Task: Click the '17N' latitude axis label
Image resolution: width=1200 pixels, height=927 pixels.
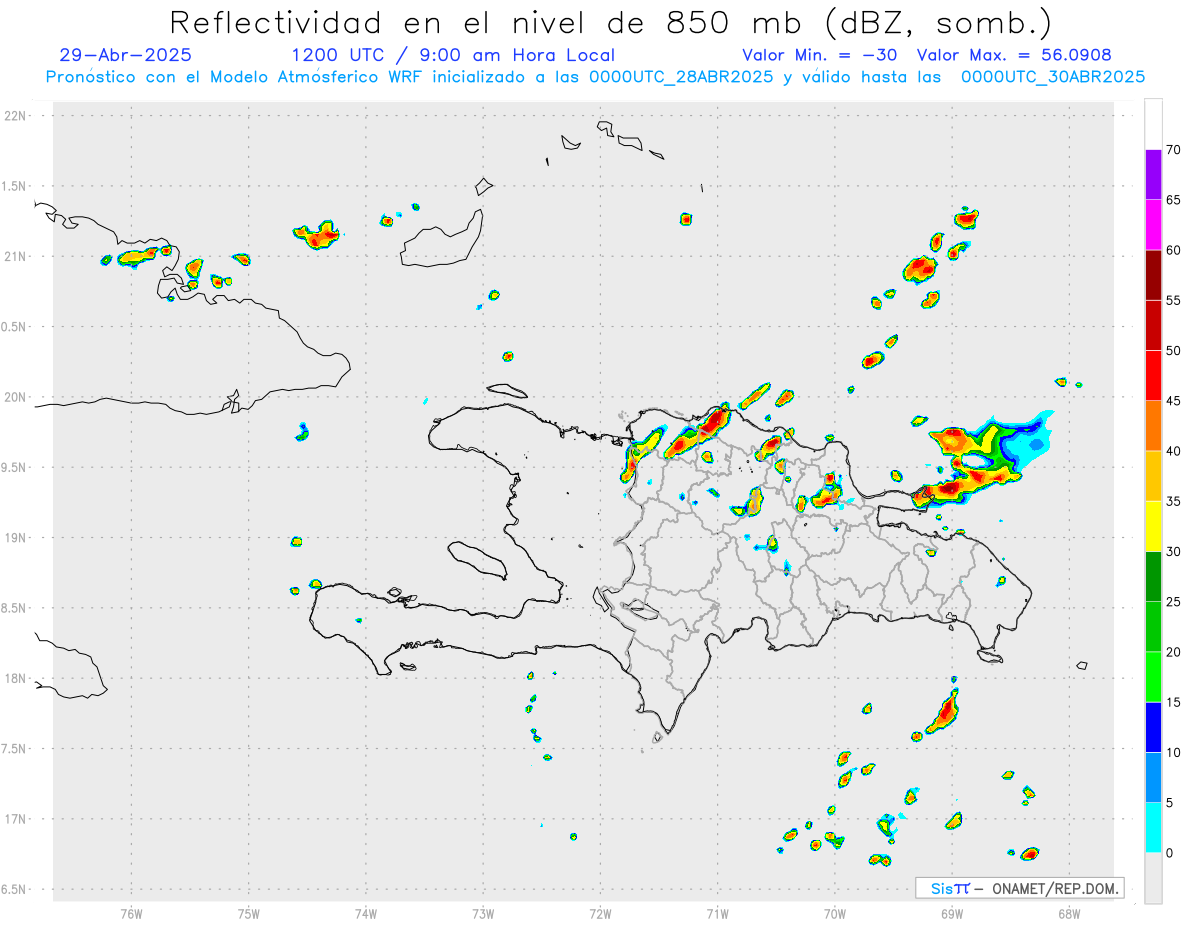Action: [x=17, y=819]
